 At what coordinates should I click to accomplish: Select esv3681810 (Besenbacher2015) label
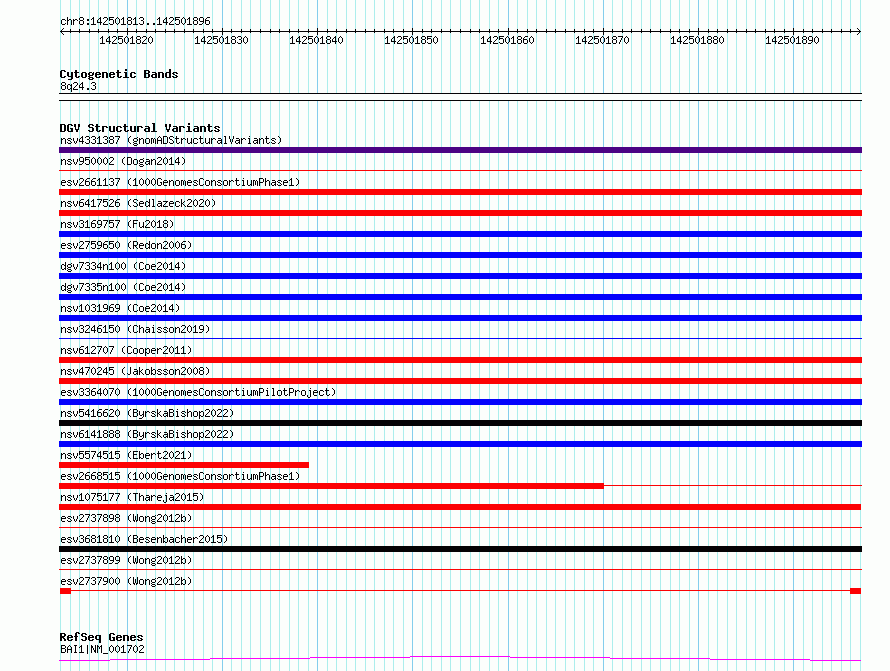coord(144,539)
